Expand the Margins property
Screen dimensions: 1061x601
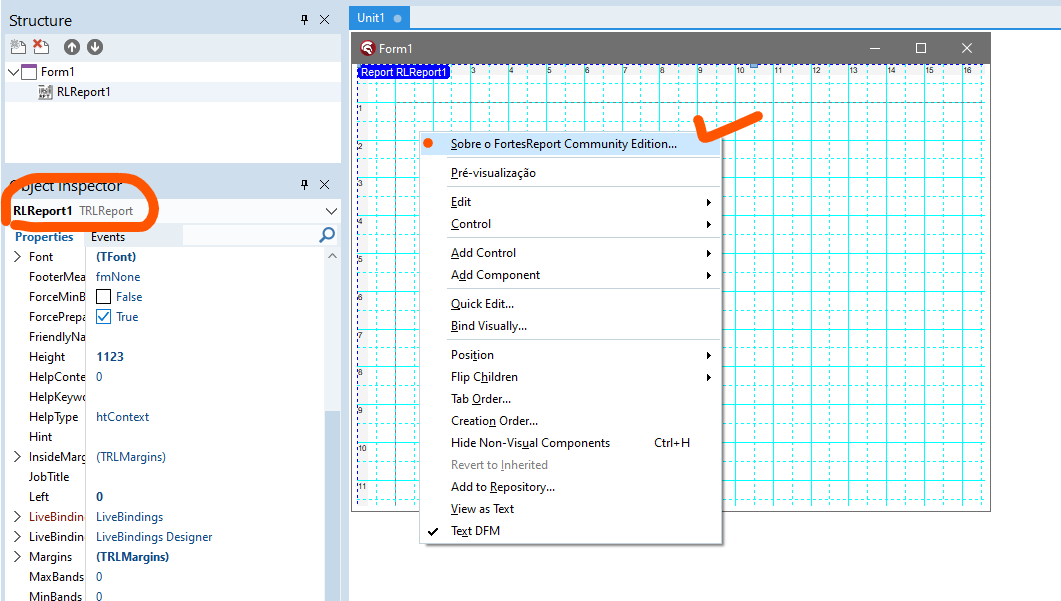click(x=17, y=556)
